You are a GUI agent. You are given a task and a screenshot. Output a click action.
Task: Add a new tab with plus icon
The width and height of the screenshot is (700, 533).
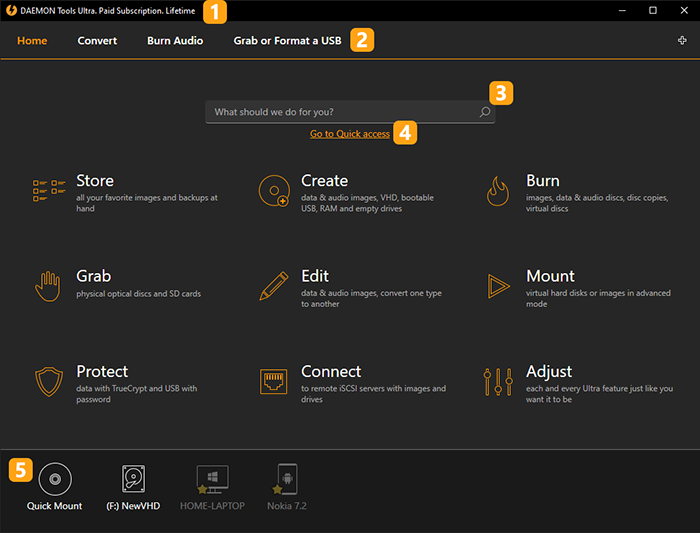coord(682,41)
